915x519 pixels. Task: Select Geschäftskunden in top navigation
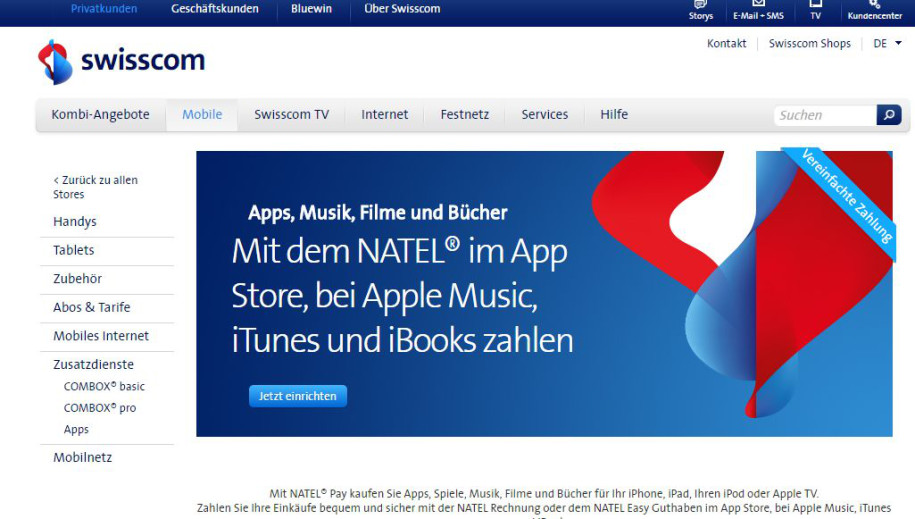pyautogui.click(x=215, y=9)
